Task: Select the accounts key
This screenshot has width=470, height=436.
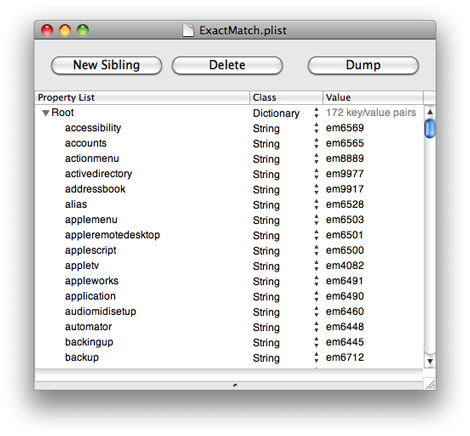Action: (86, 143)
